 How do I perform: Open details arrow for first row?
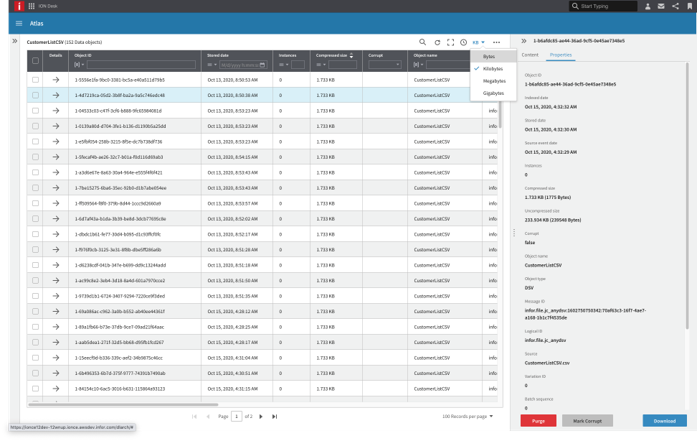56,80
